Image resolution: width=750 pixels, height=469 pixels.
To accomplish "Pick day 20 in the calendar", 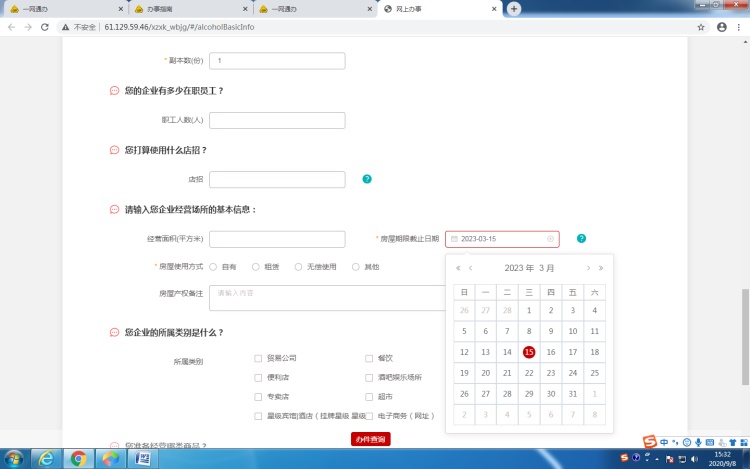I will click(486, 373).
